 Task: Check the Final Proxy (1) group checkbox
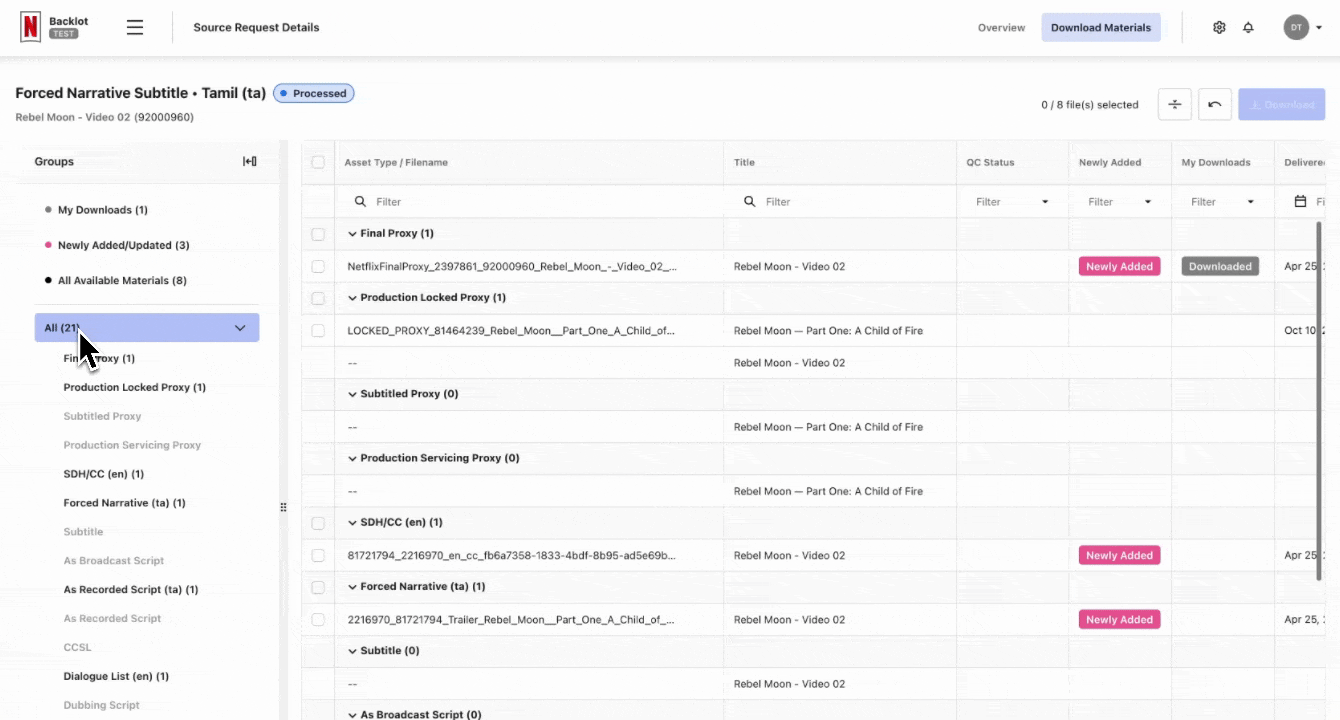coord(318,234)
